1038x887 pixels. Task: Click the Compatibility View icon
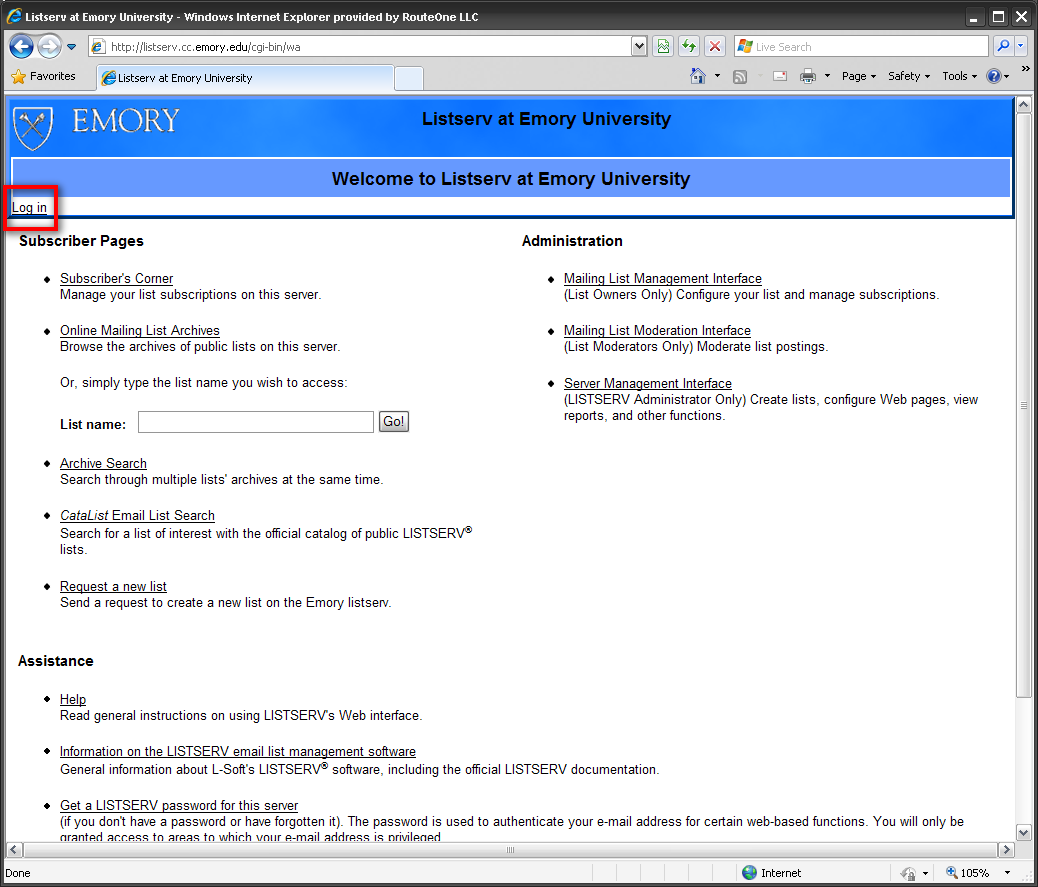663,46
